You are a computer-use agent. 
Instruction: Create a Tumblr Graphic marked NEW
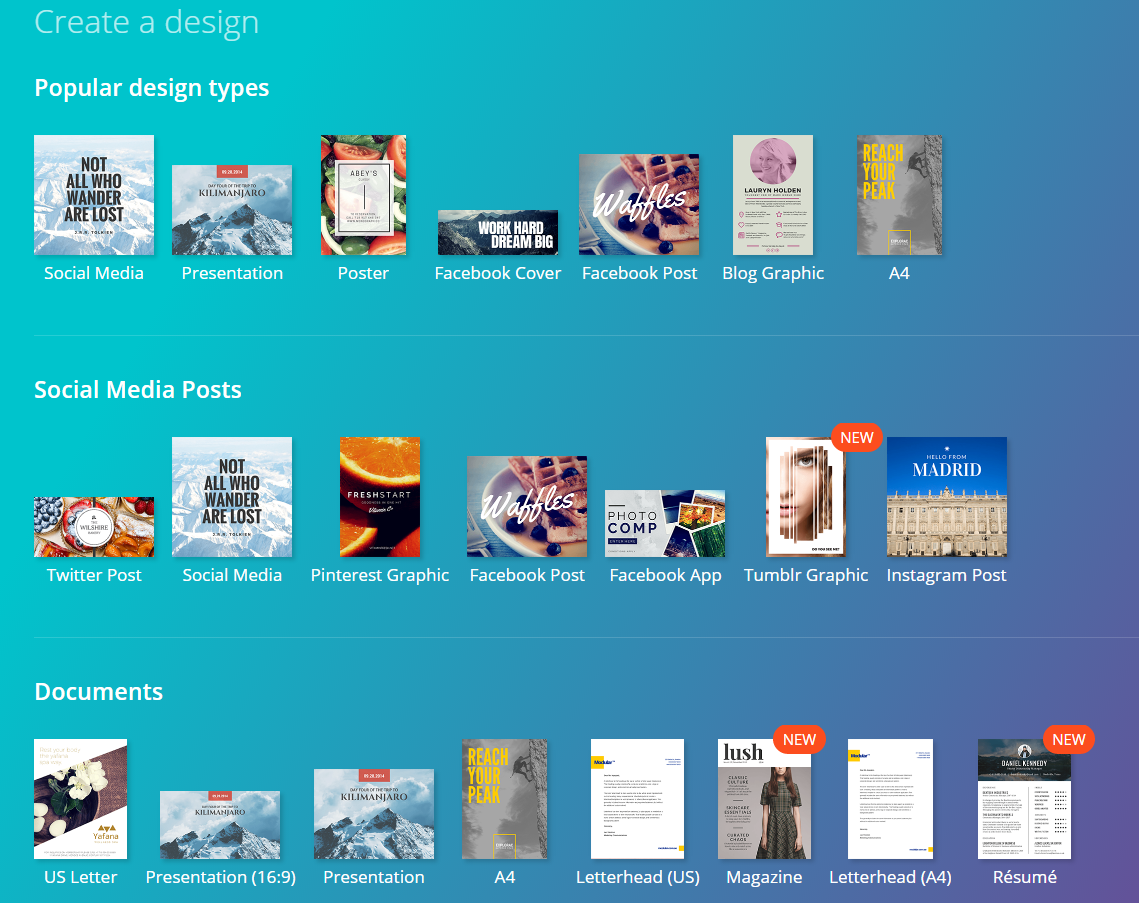point(806,497)
